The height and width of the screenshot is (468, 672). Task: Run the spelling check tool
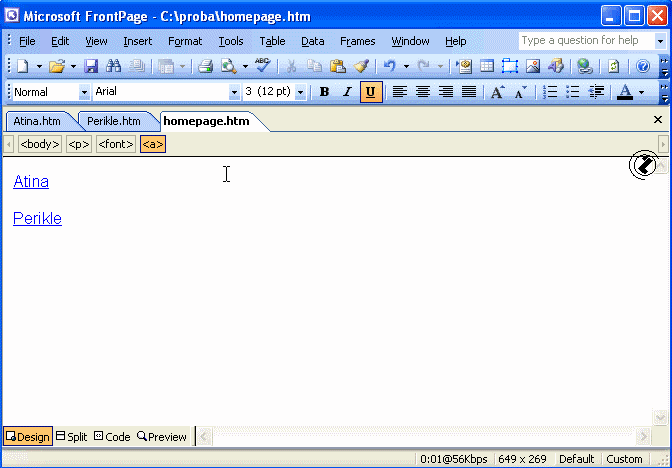tap(262, 66)
